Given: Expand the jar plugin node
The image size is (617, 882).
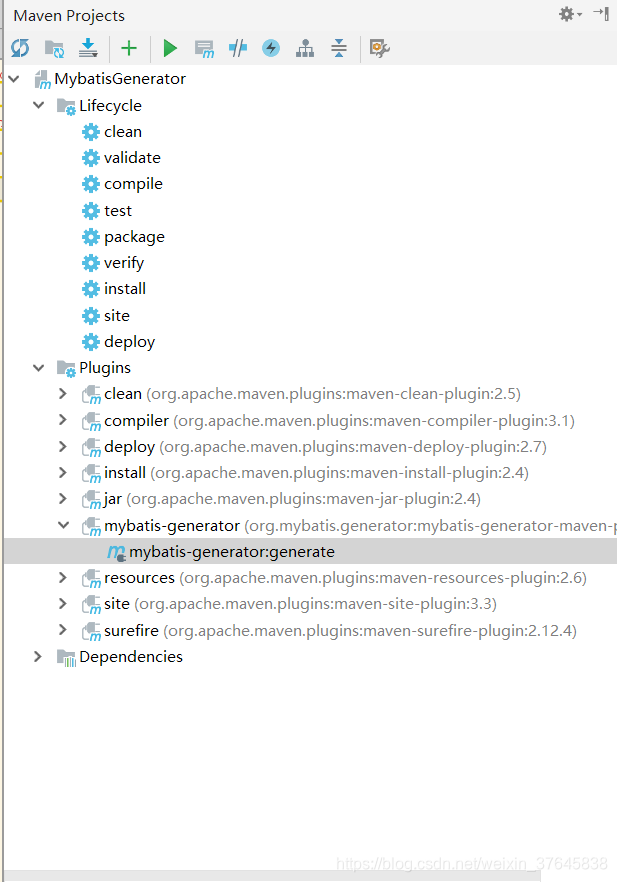Looking at the screenshot, I should click(63, 499).
